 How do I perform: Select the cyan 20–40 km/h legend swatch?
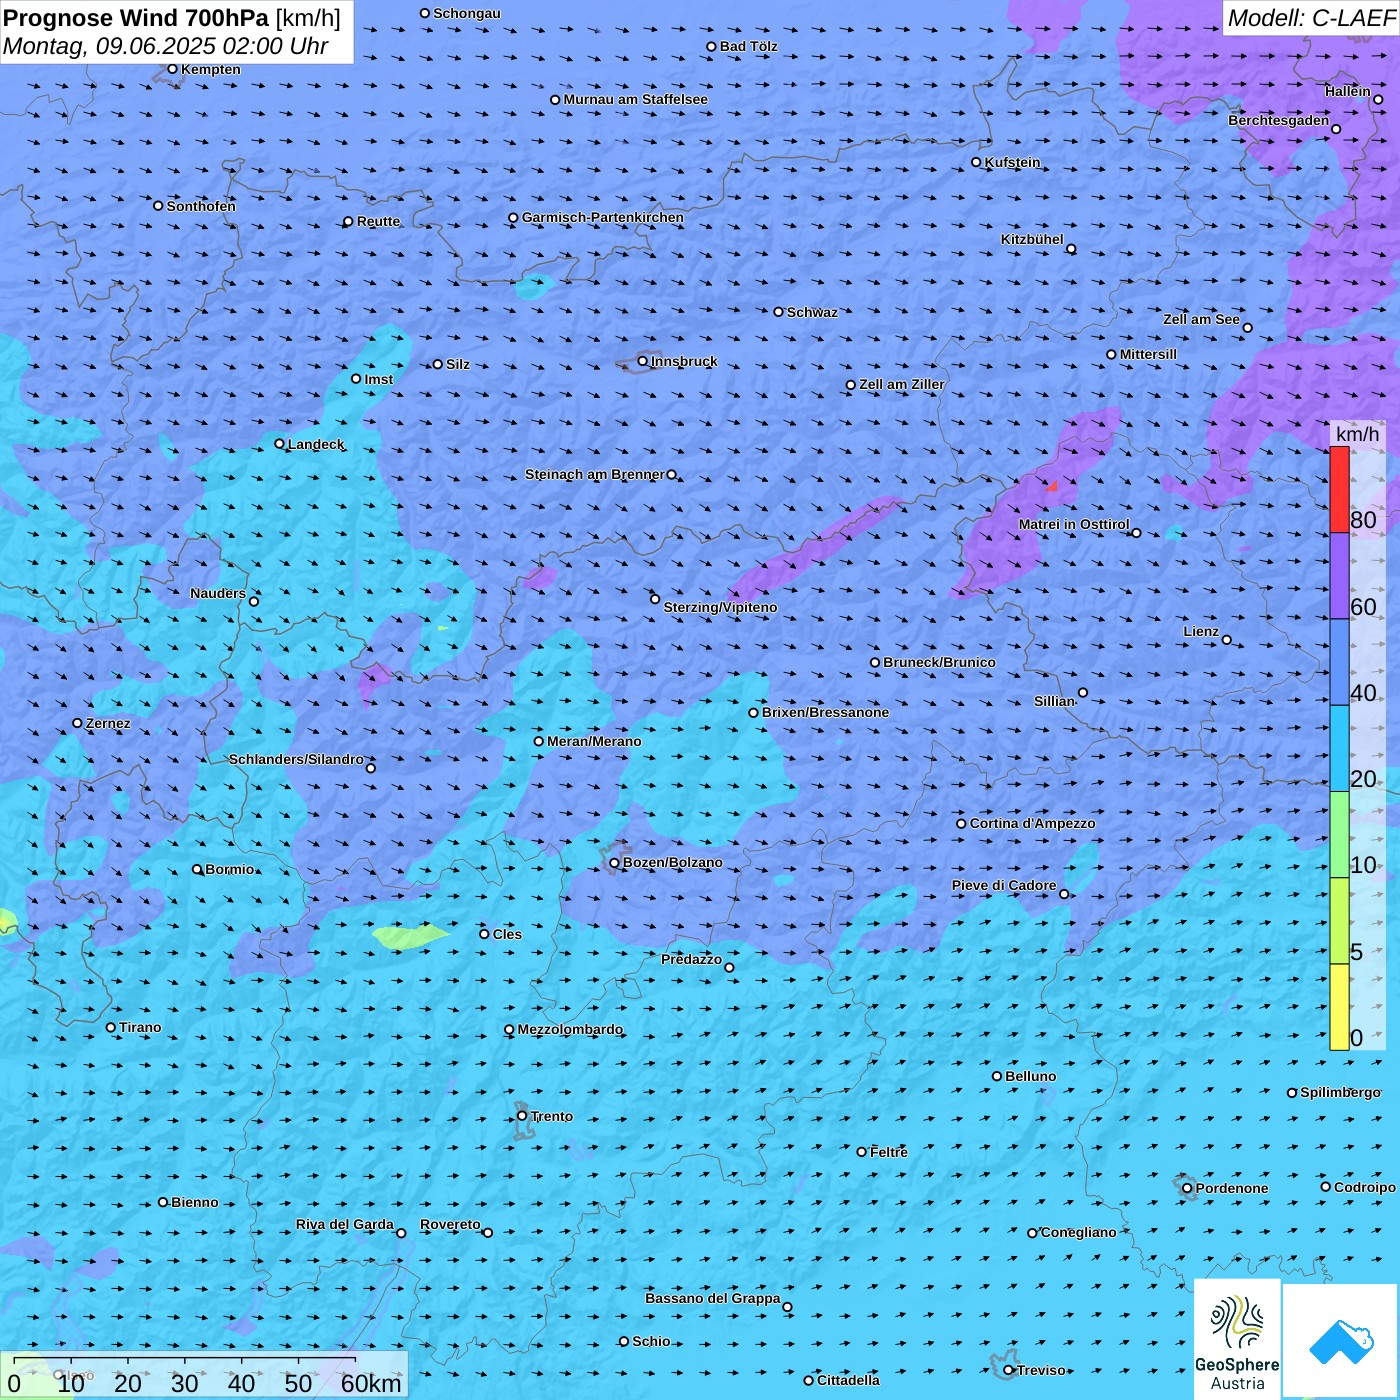tap(1339, 749)
